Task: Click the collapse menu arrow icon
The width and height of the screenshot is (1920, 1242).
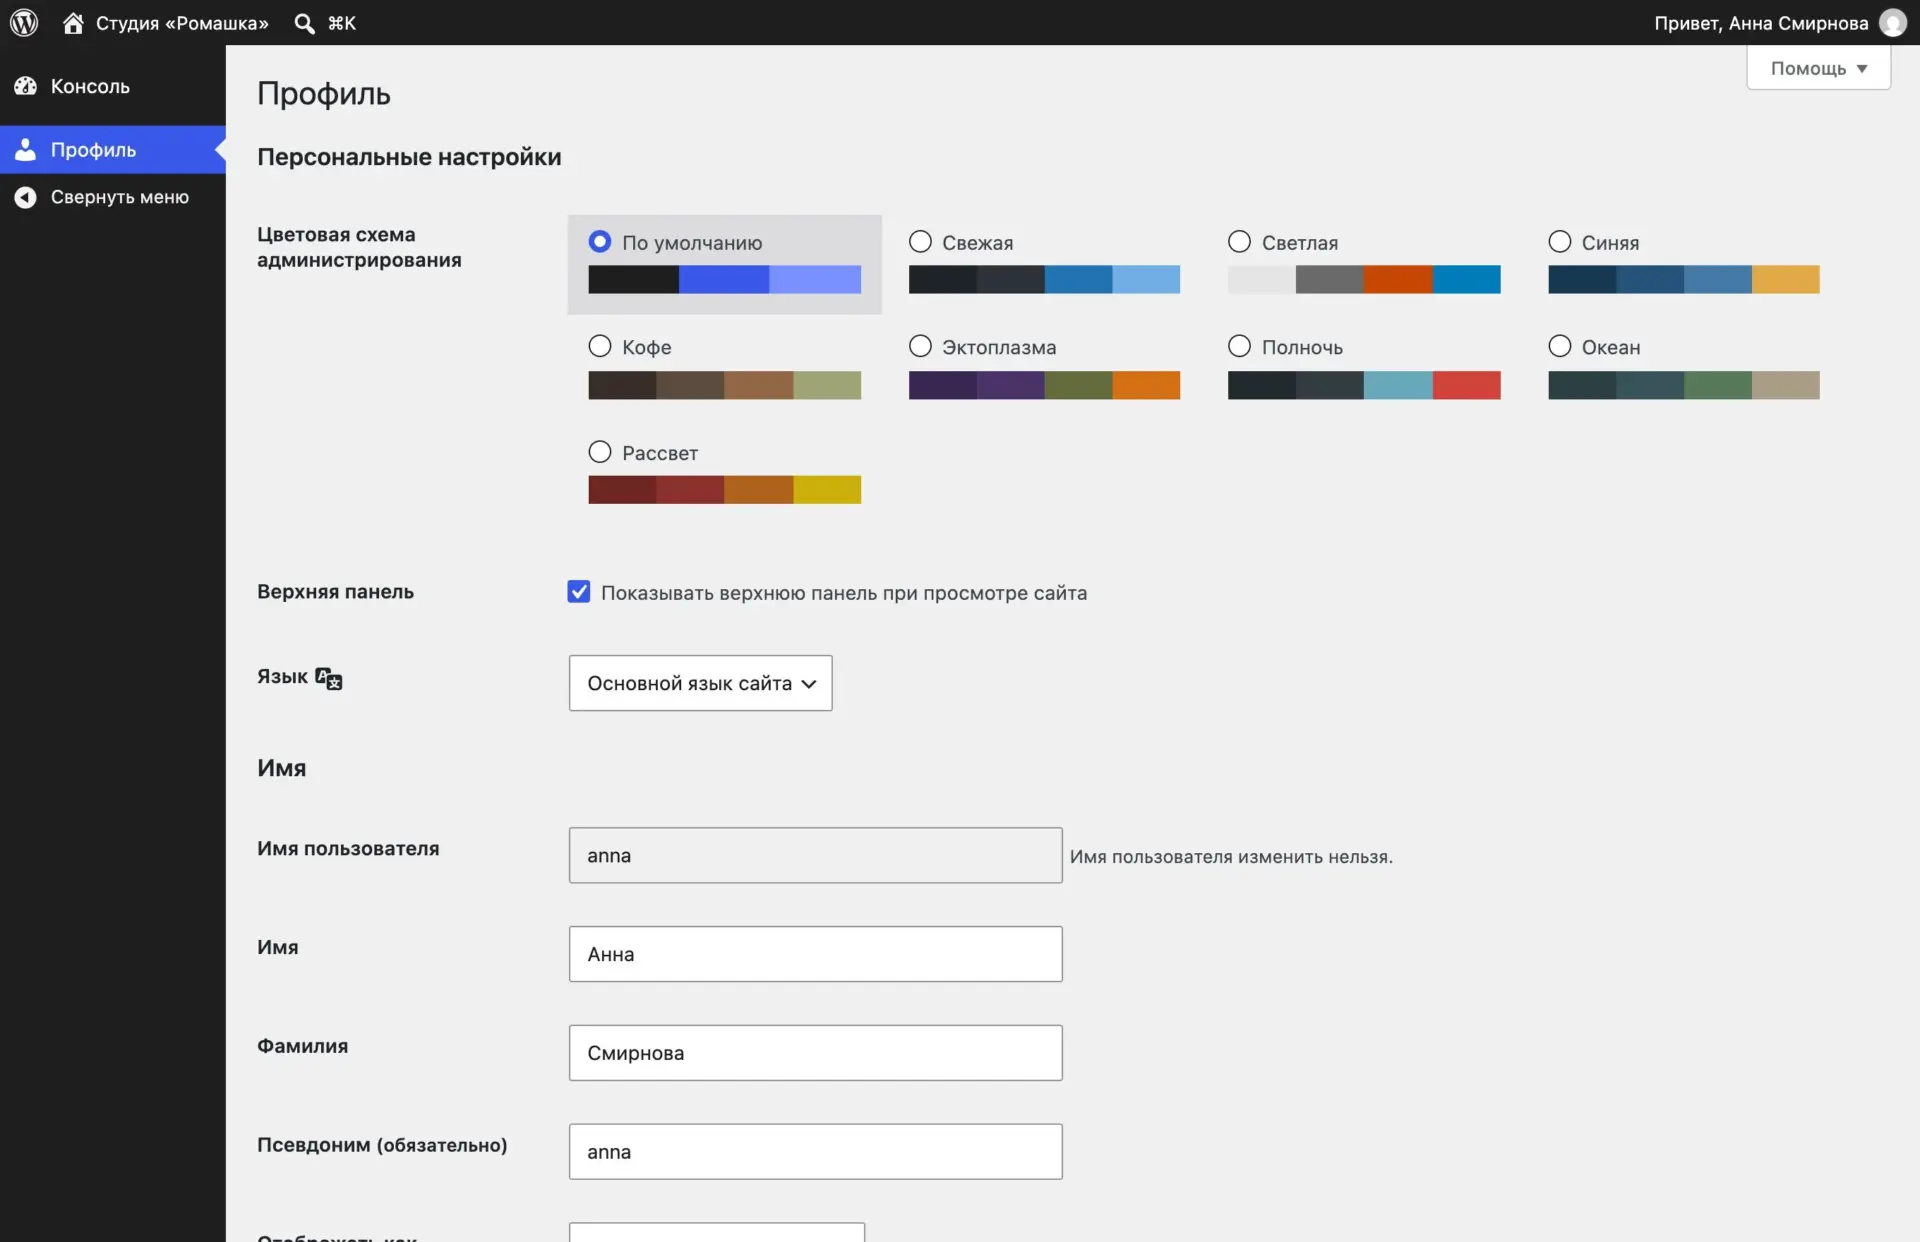Action: pyautogui.click(x=25, y=197)
